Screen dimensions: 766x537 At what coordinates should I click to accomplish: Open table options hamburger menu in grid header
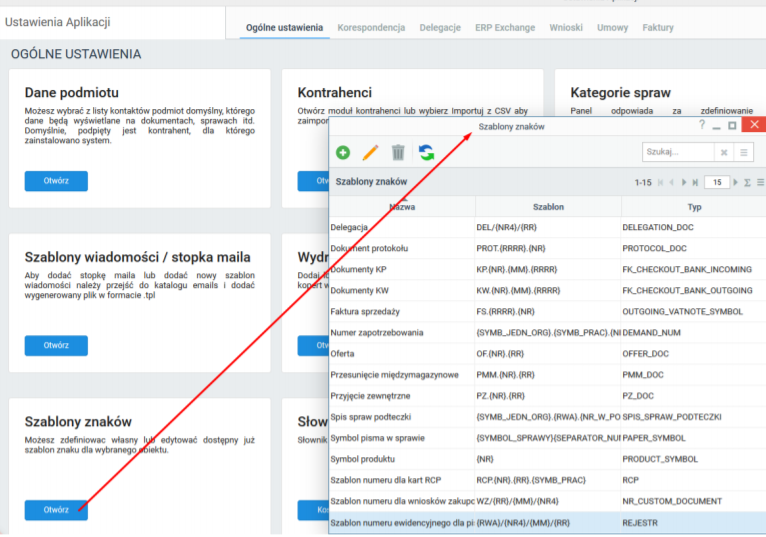coord(761,182)
